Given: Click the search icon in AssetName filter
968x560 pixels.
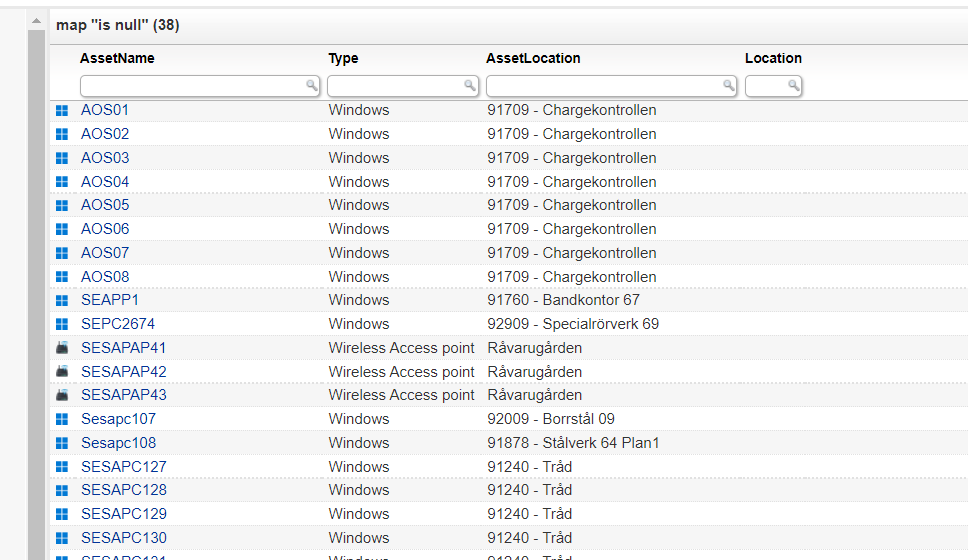Looking at the screenshot, I should click(x=312, y=86).
